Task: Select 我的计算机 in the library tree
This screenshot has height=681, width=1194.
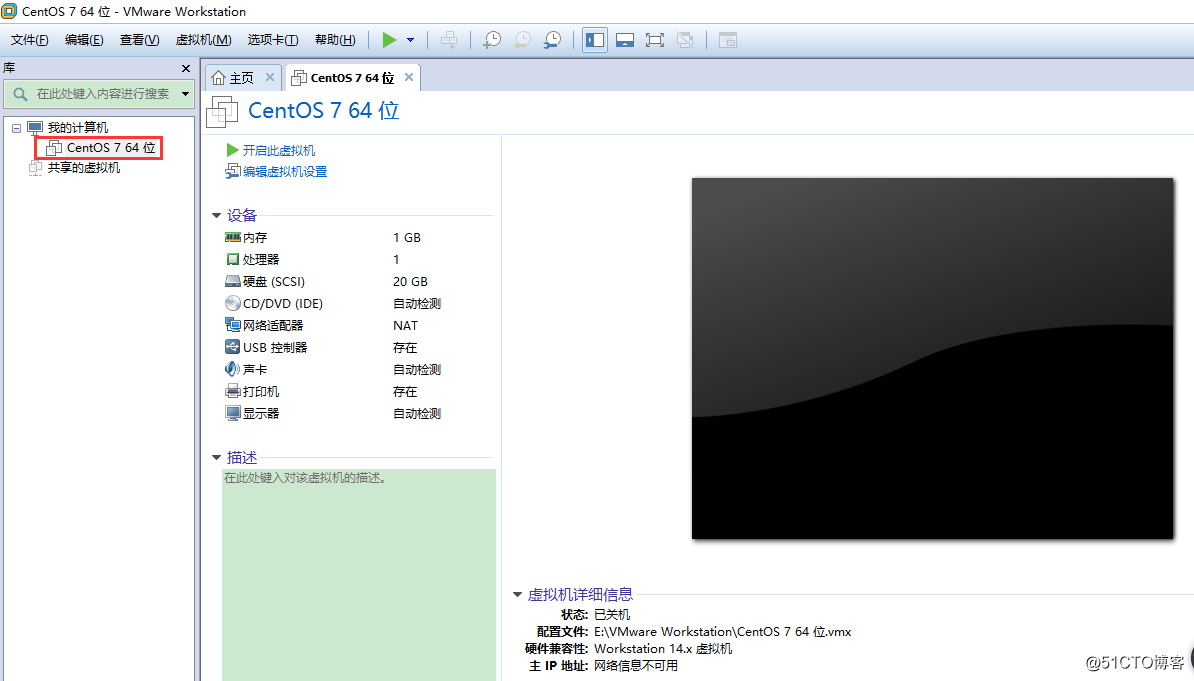Action: 78,127
